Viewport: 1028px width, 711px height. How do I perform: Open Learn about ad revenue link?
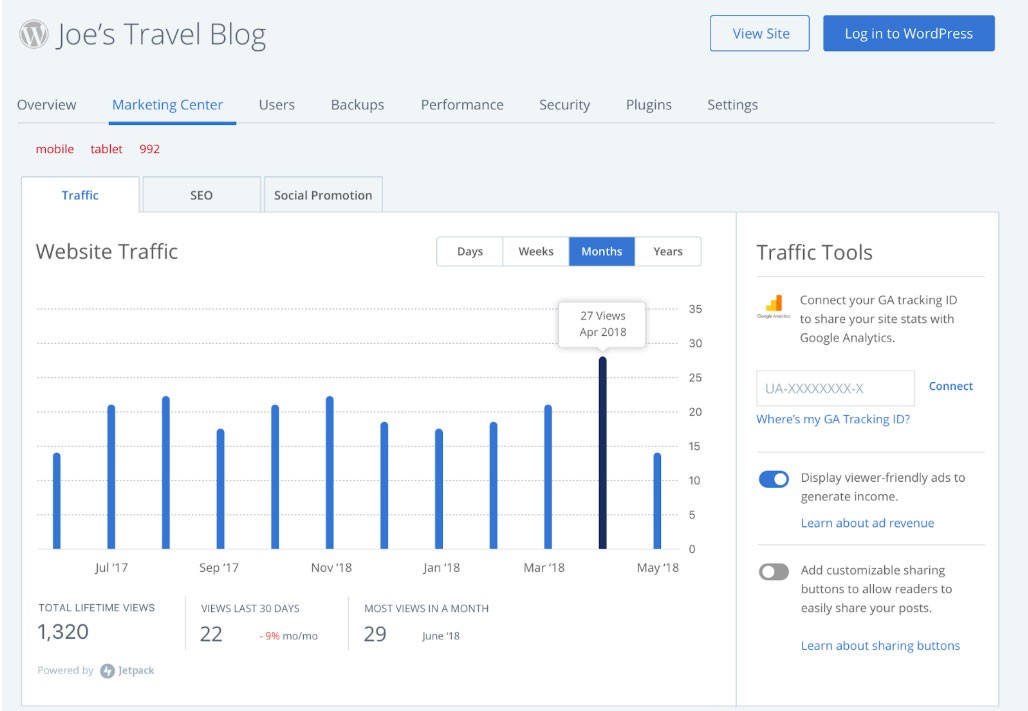point(867,523)
